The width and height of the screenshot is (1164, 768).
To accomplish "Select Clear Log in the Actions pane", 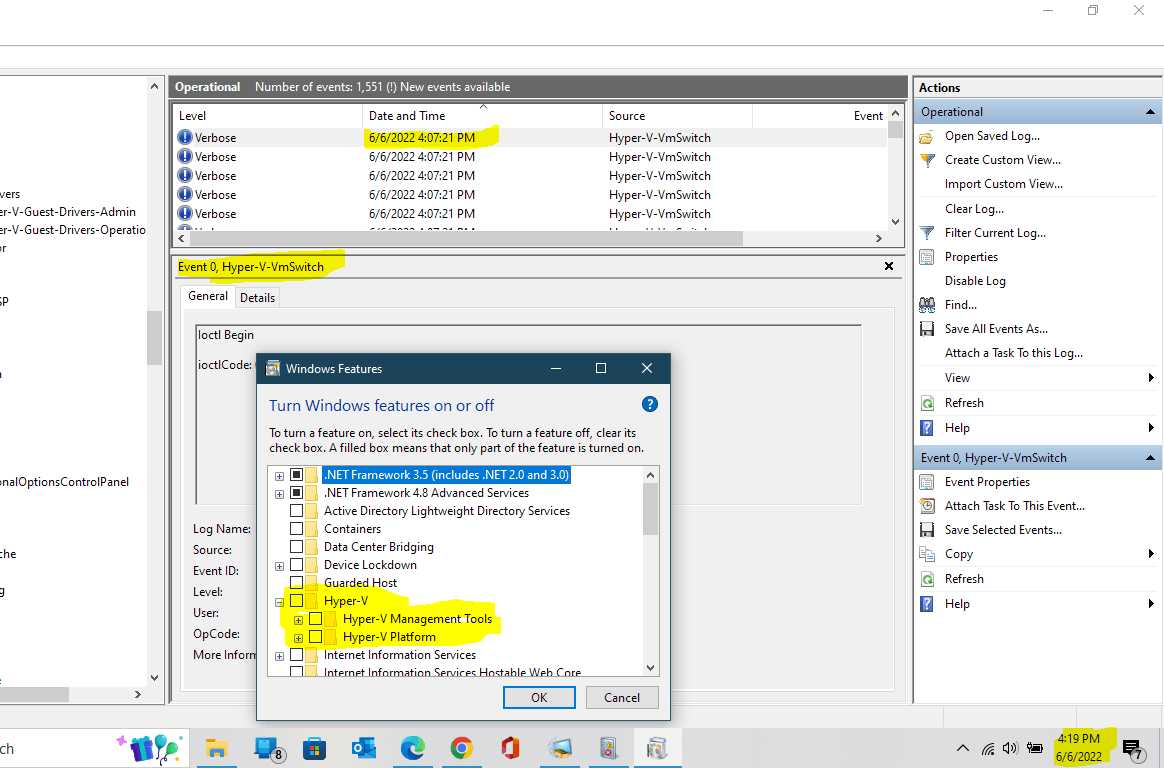I will pos(974,209).
